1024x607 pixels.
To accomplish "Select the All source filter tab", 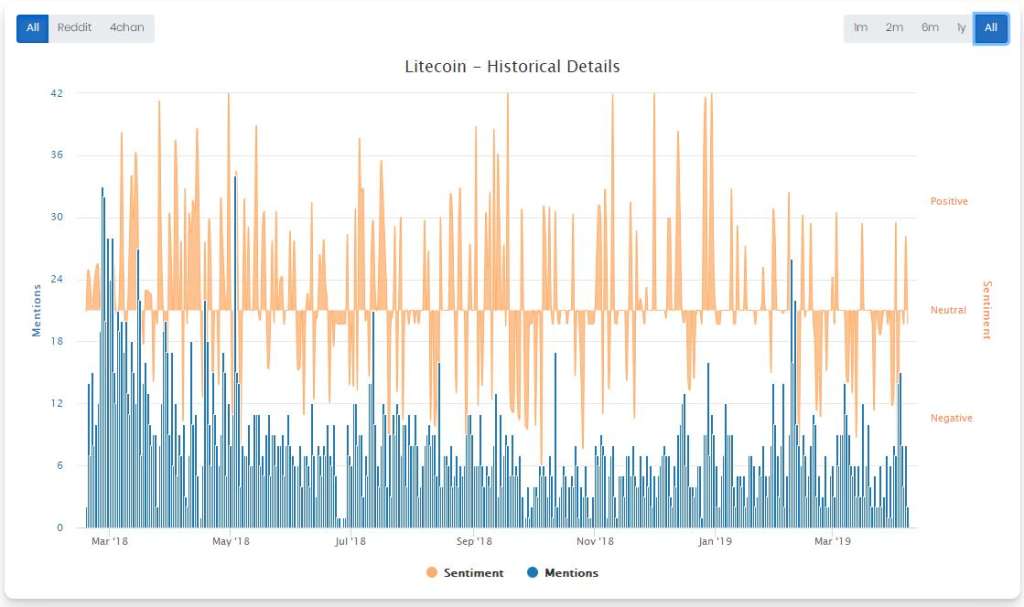I will (x=33, y=28).
